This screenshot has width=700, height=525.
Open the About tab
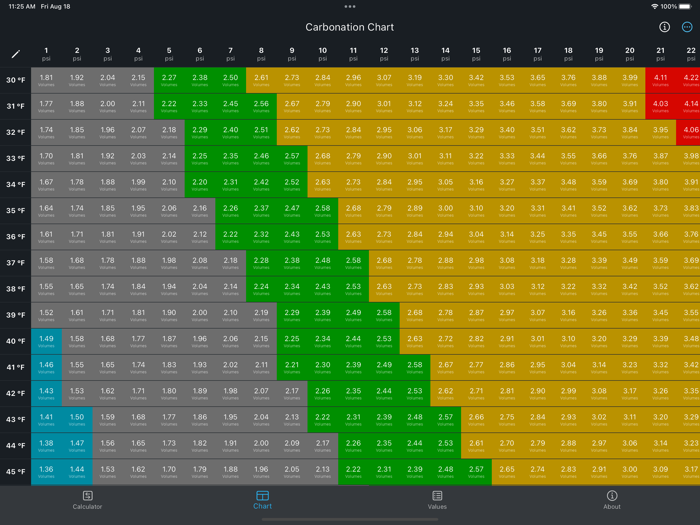[x=612, y=500]
